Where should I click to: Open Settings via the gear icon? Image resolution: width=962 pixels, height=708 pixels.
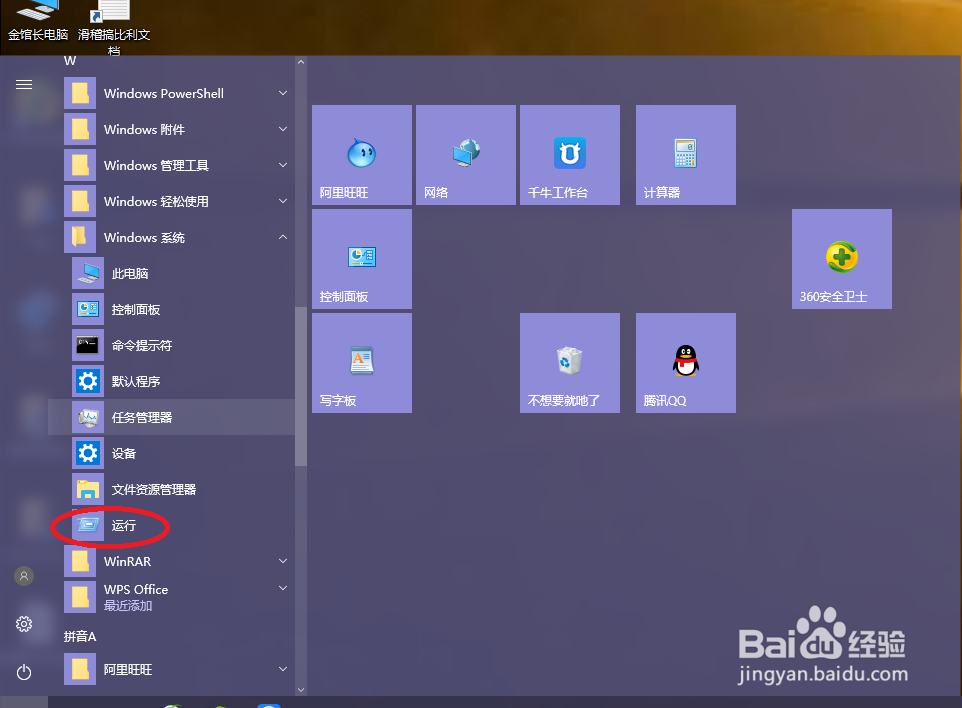click(23, 623)
